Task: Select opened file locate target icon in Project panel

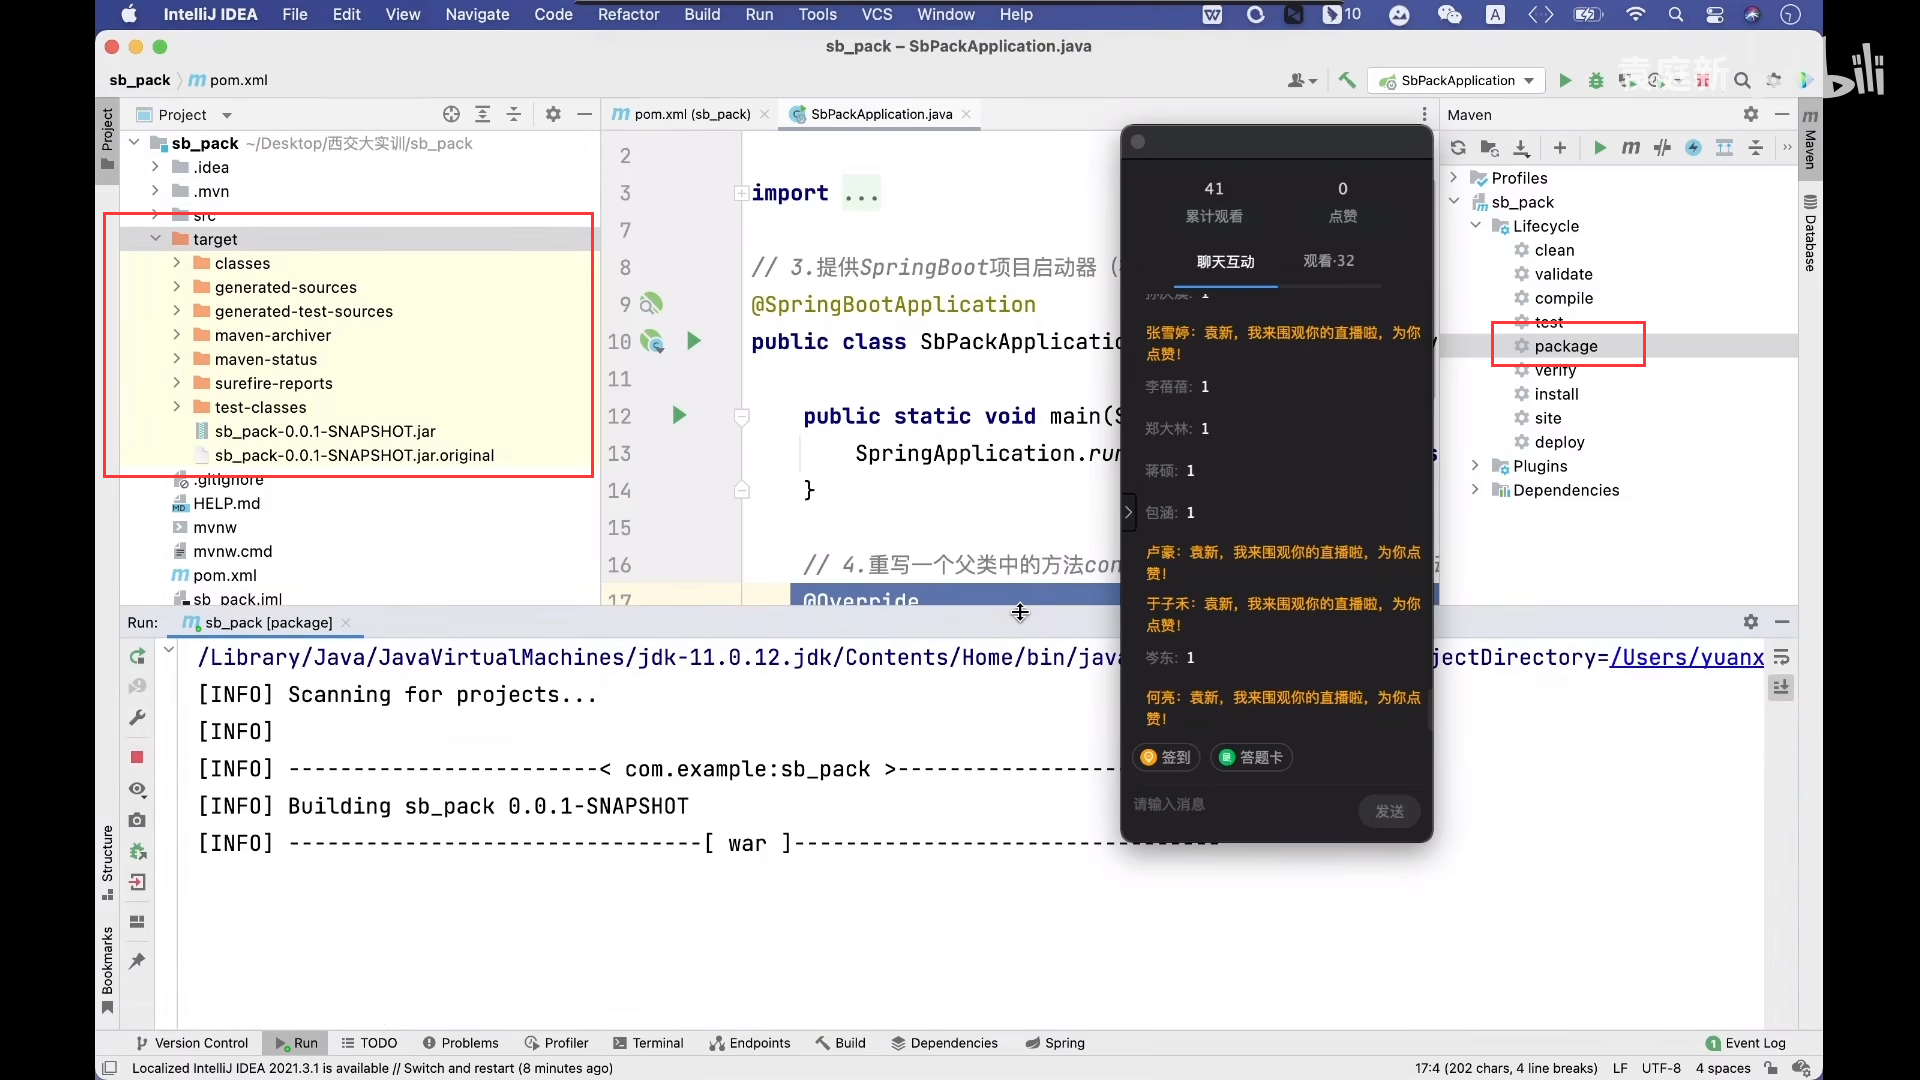Action: [451, 115]
